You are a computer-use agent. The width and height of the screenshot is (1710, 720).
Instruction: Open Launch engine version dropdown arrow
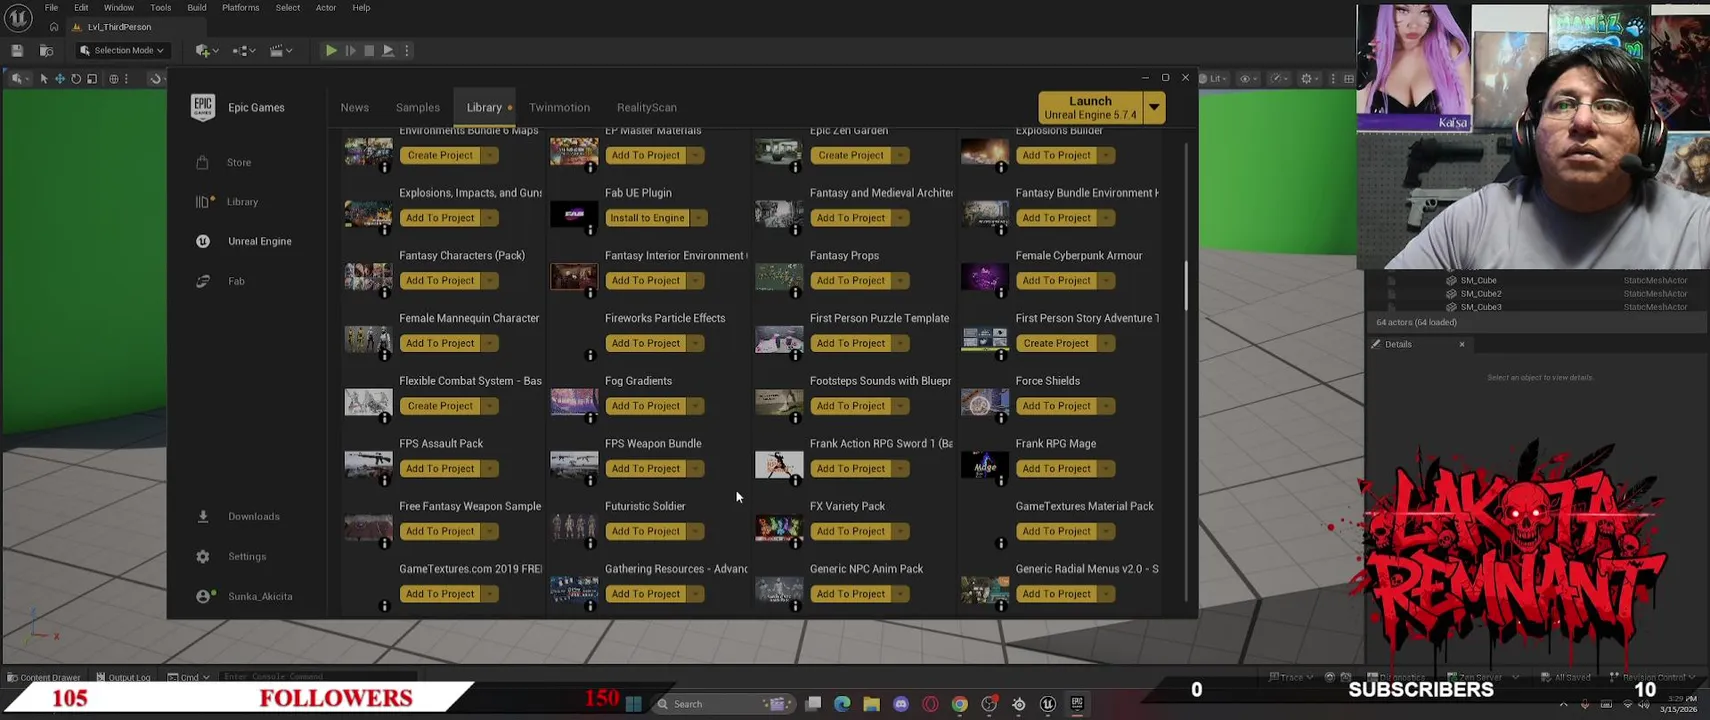point(1154,107)
